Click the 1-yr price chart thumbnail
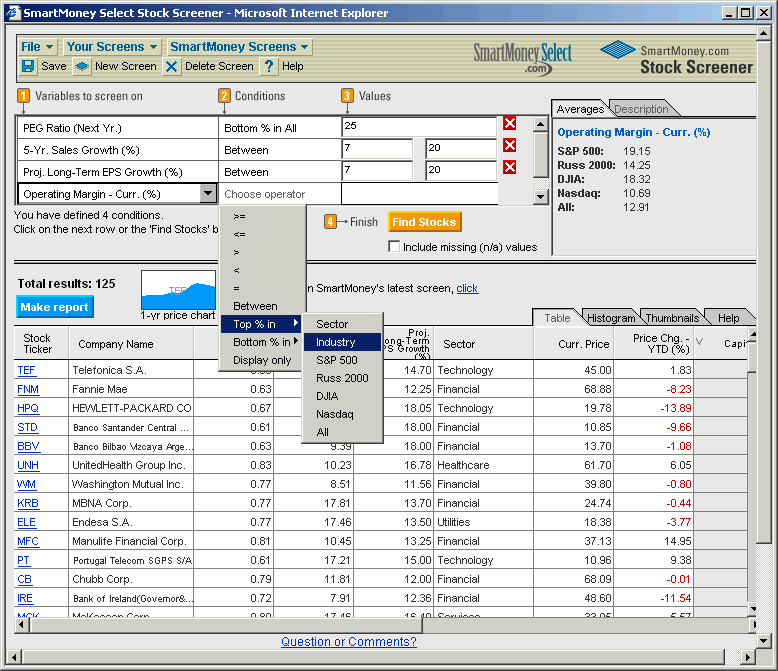The height and width of the screenshot is (671, 778). click(179, 290)
